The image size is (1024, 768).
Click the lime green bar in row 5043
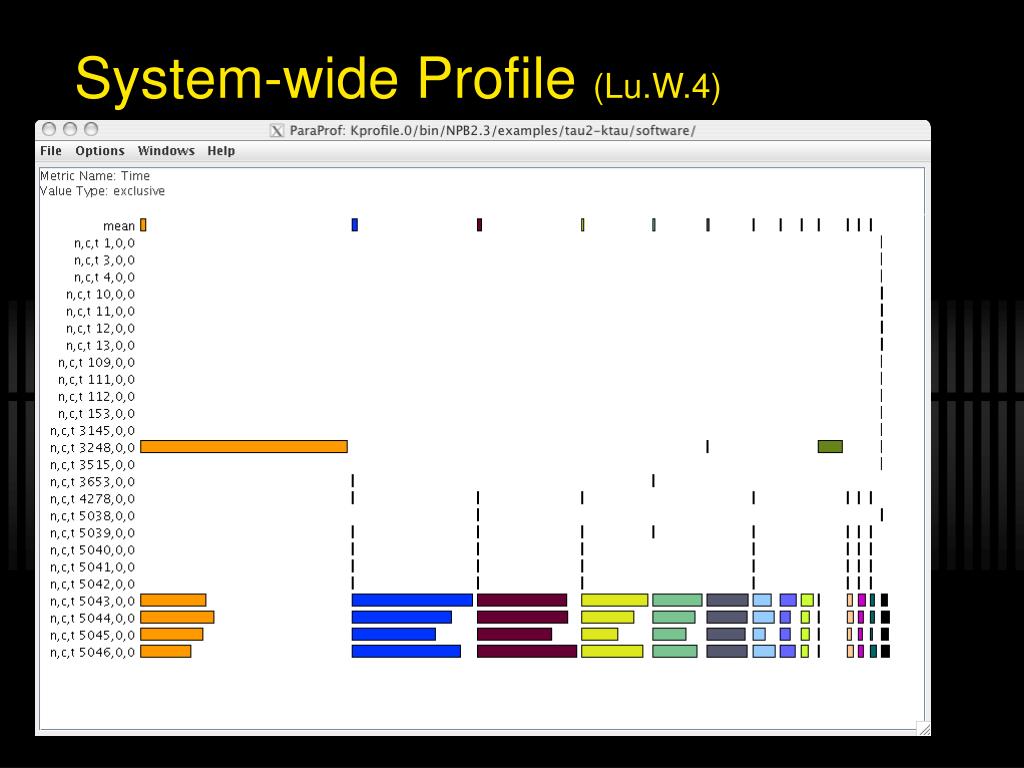(x=807, y=600)
